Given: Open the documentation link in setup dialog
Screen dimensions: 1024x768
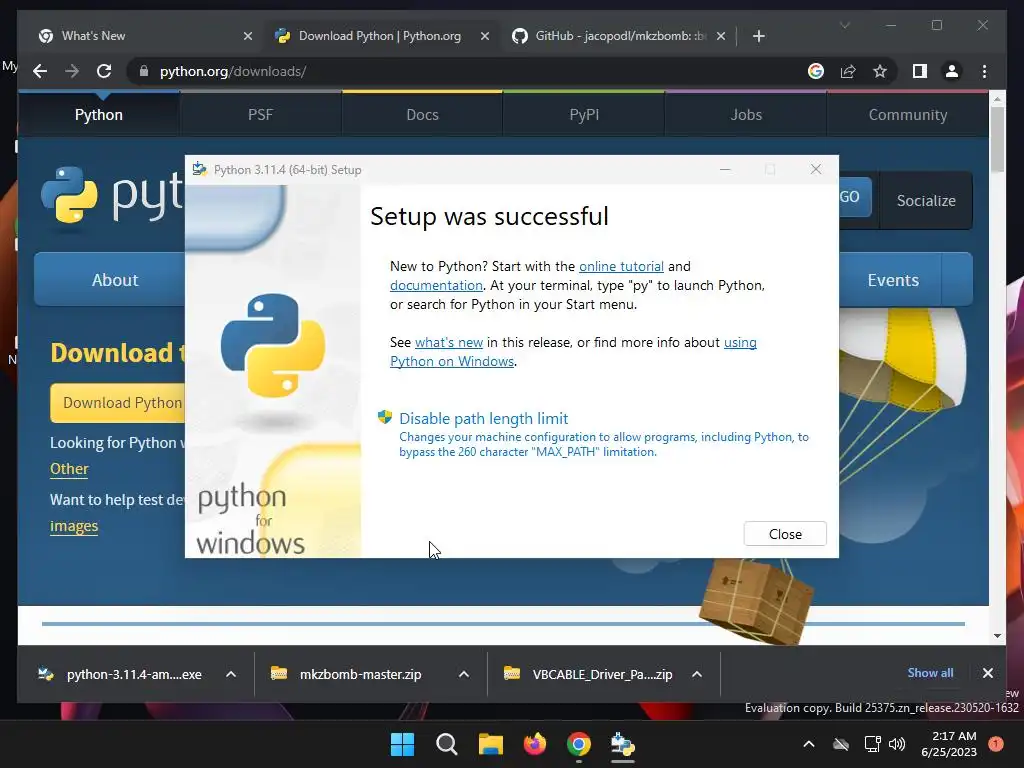Looking at the screenshot, I should pos(436,285).
